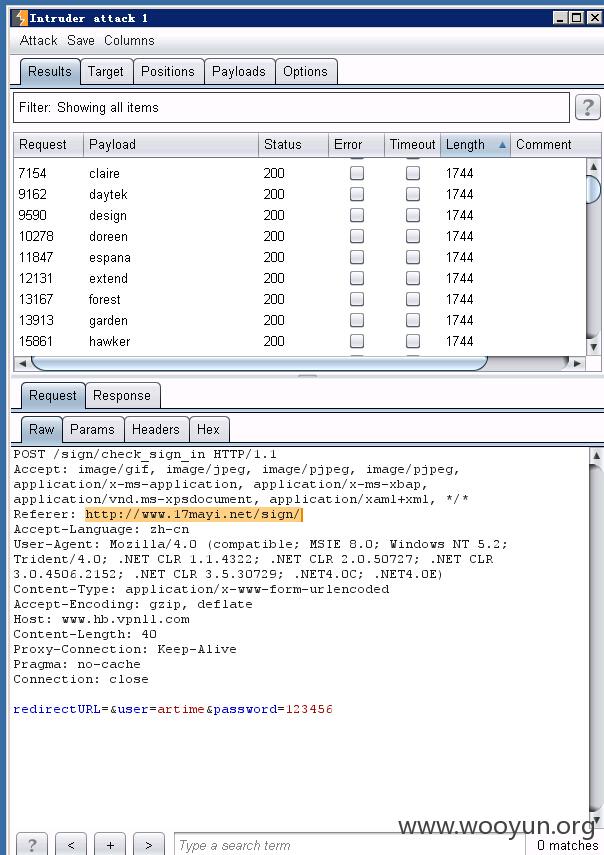Tick the Timeout checkbox for design
604x855 pixels.
tap(413, 215)
